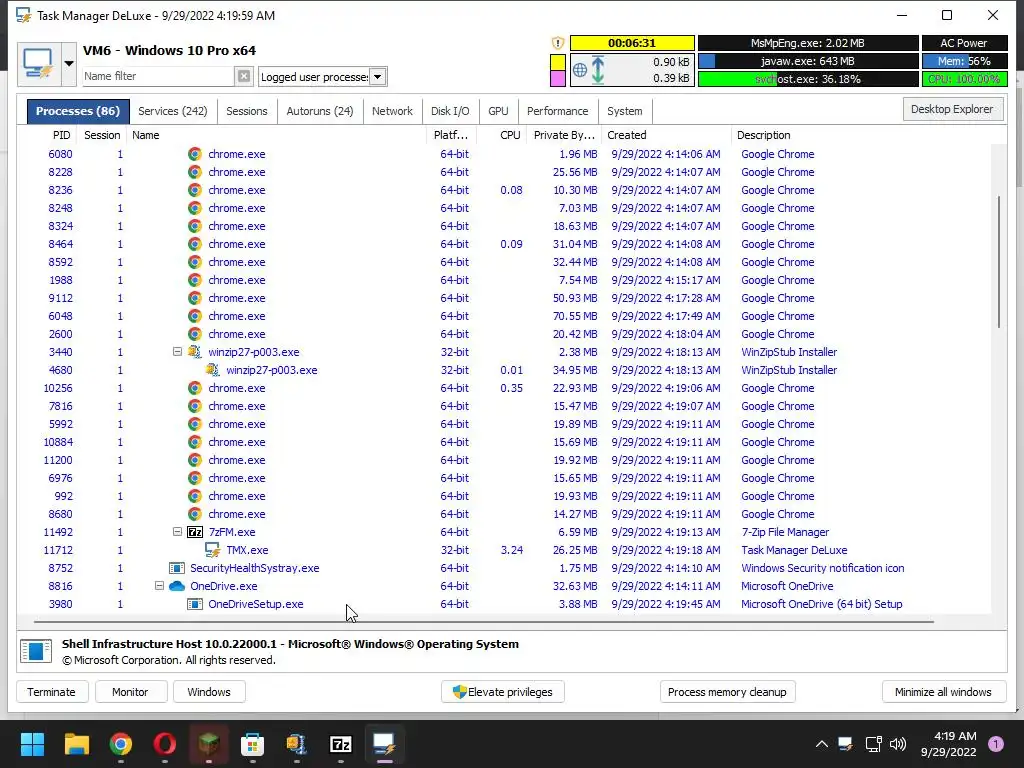Click the Windows button at the bottom
Viewport: 1024px width, 768px height.
[209, 692]
